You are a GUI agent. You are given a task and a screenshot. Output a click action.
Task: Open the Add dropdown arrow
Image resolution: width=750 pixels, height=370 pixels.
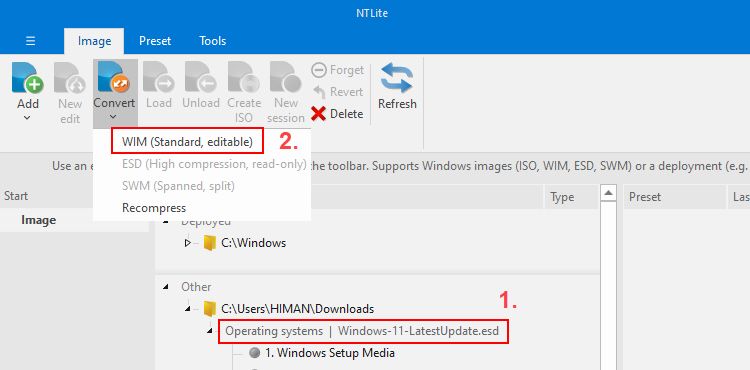point(28,118)
